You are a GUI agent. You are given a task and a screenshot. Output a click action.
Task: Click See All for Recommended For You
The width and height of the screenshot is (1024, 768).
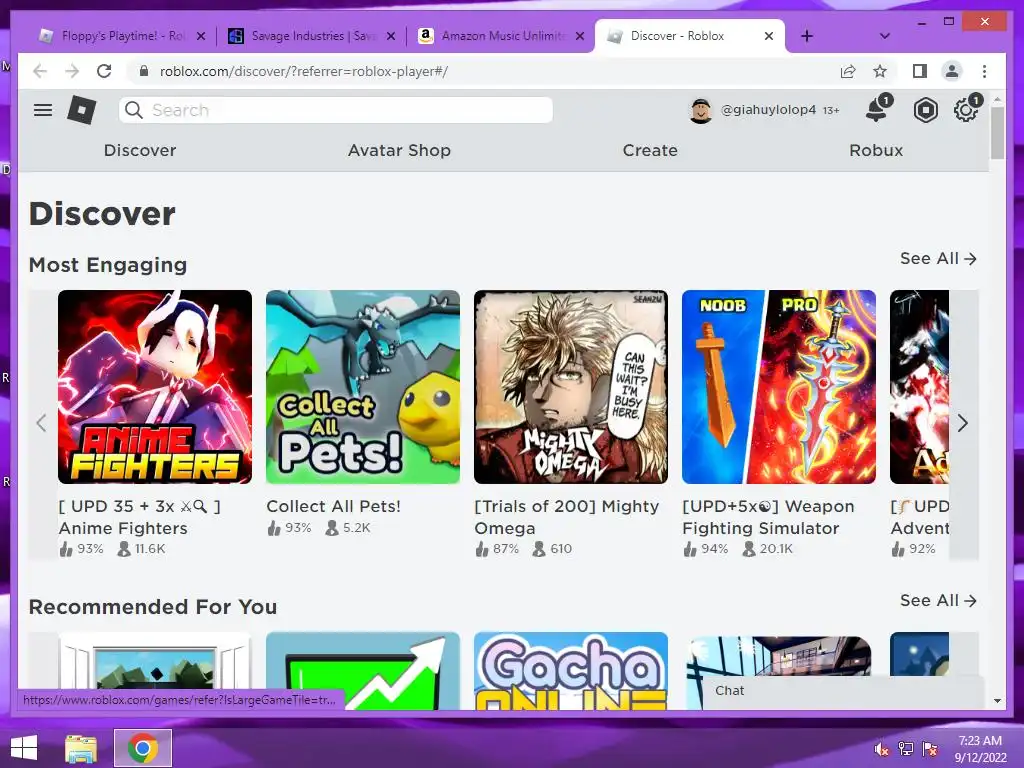point(938,601)
